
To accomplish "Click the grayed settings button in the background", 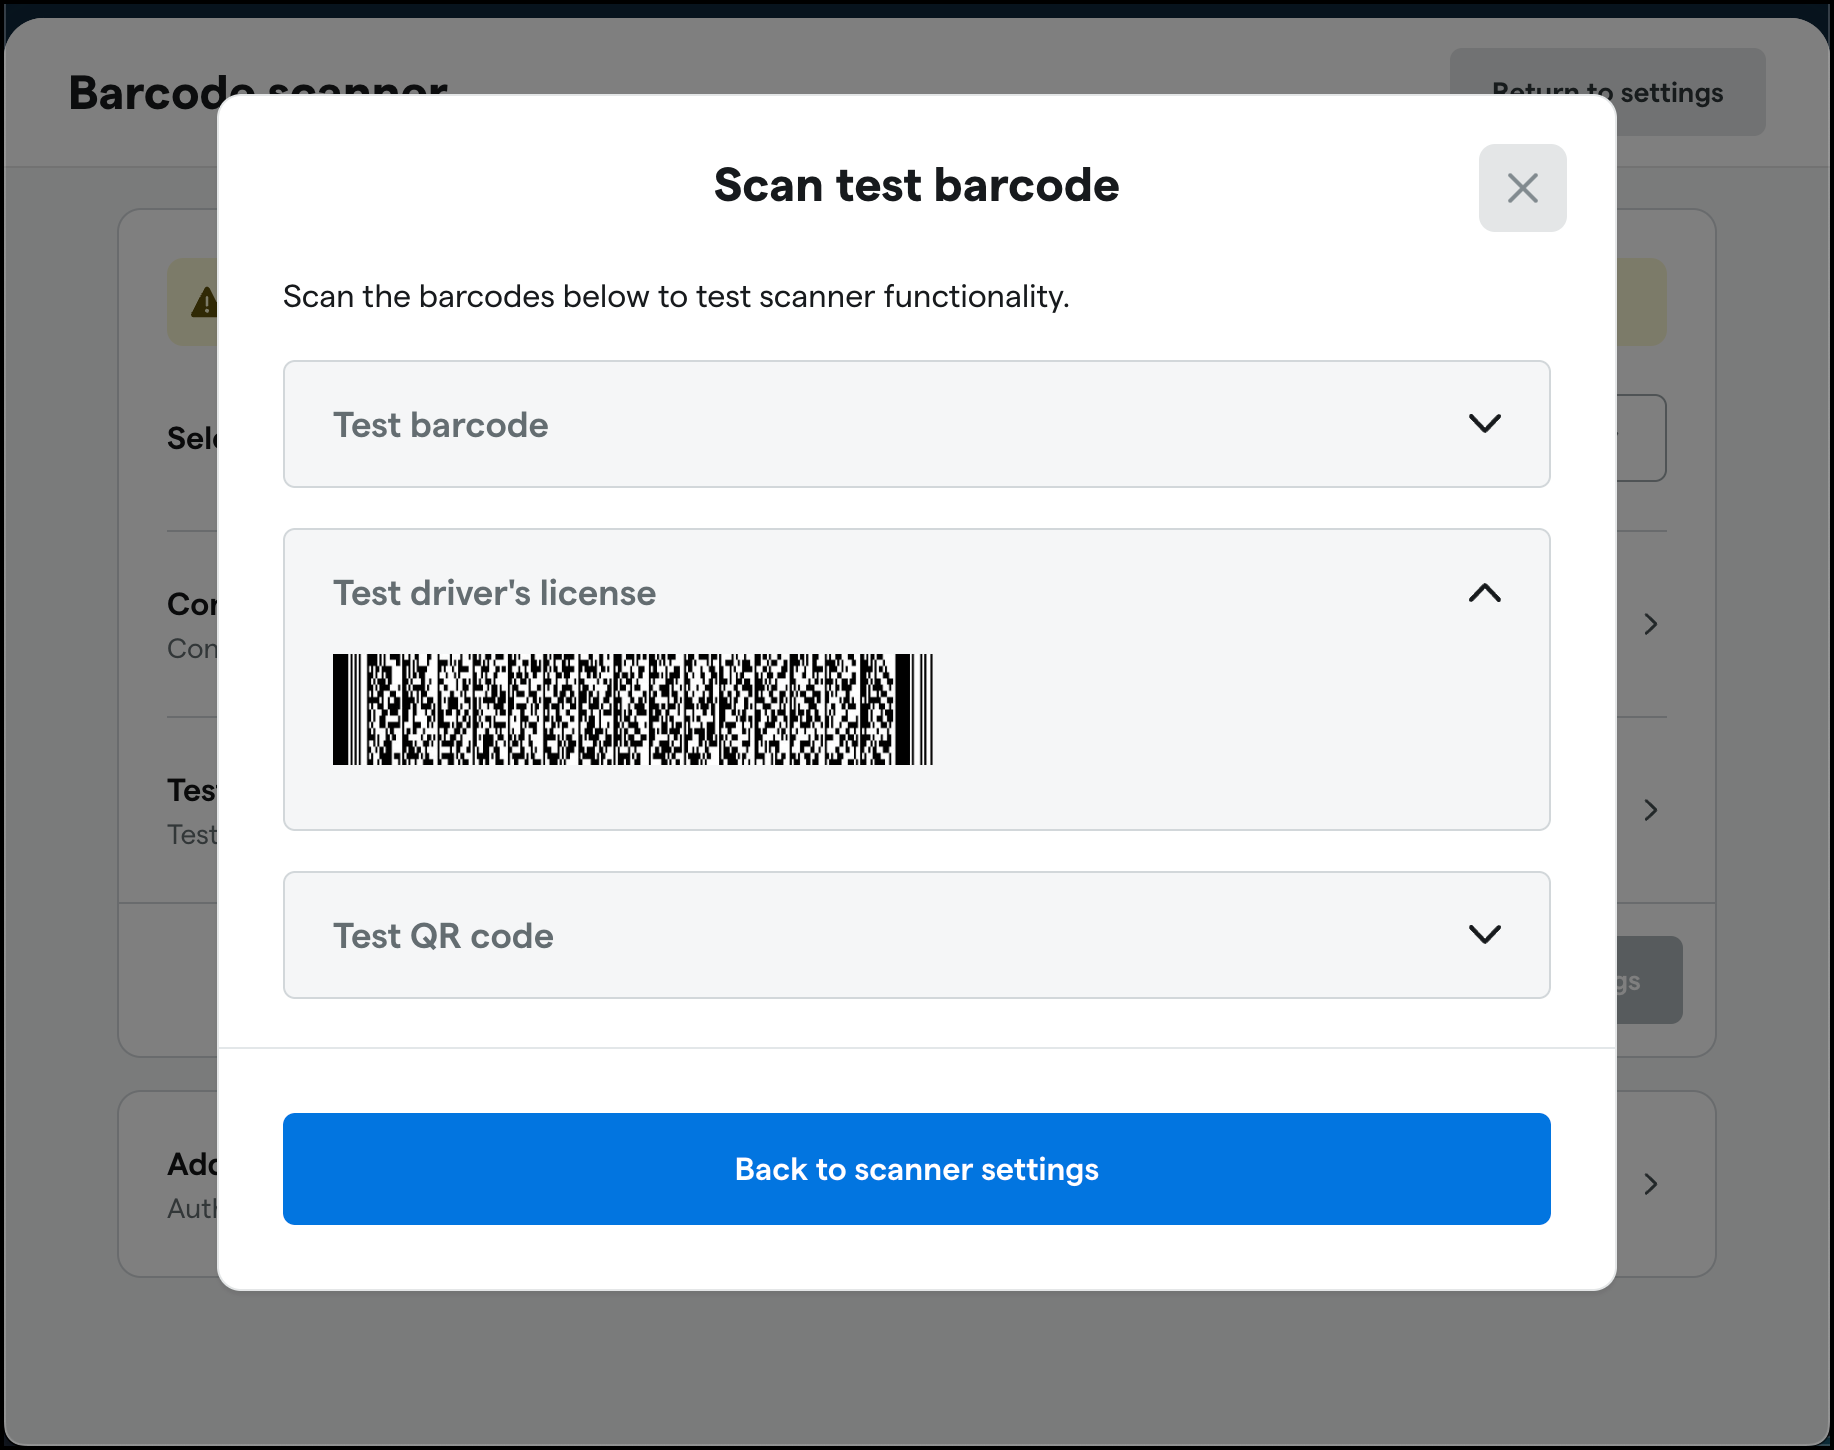I will click(x=1630, y=980).
